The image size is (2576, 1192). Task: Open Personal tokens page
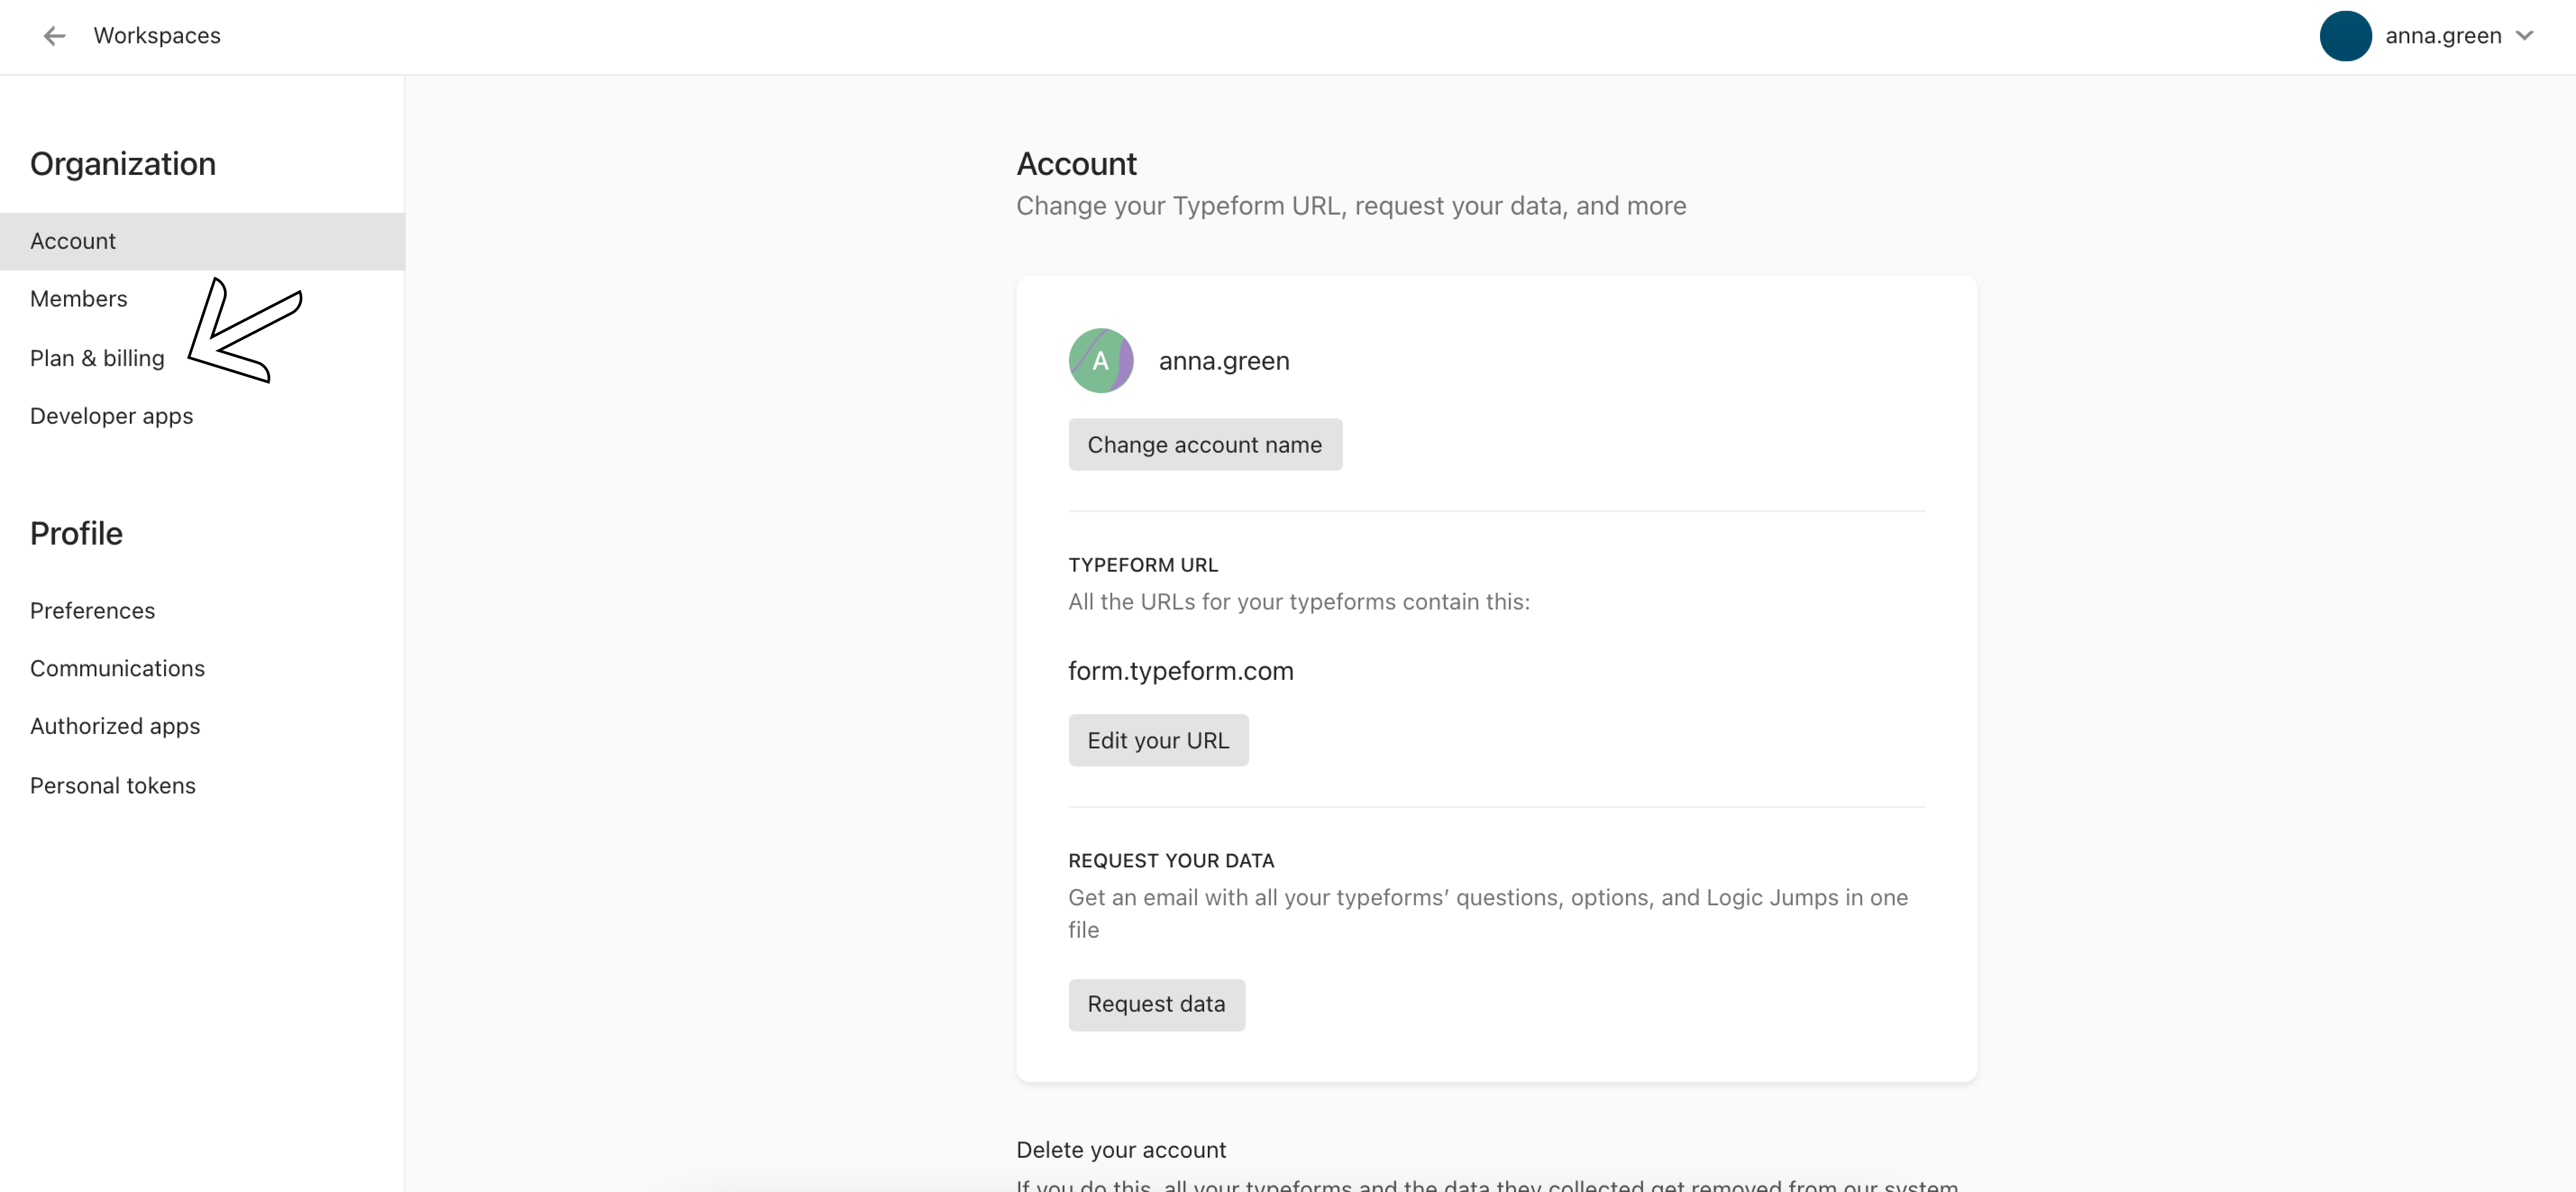point(113,786)
